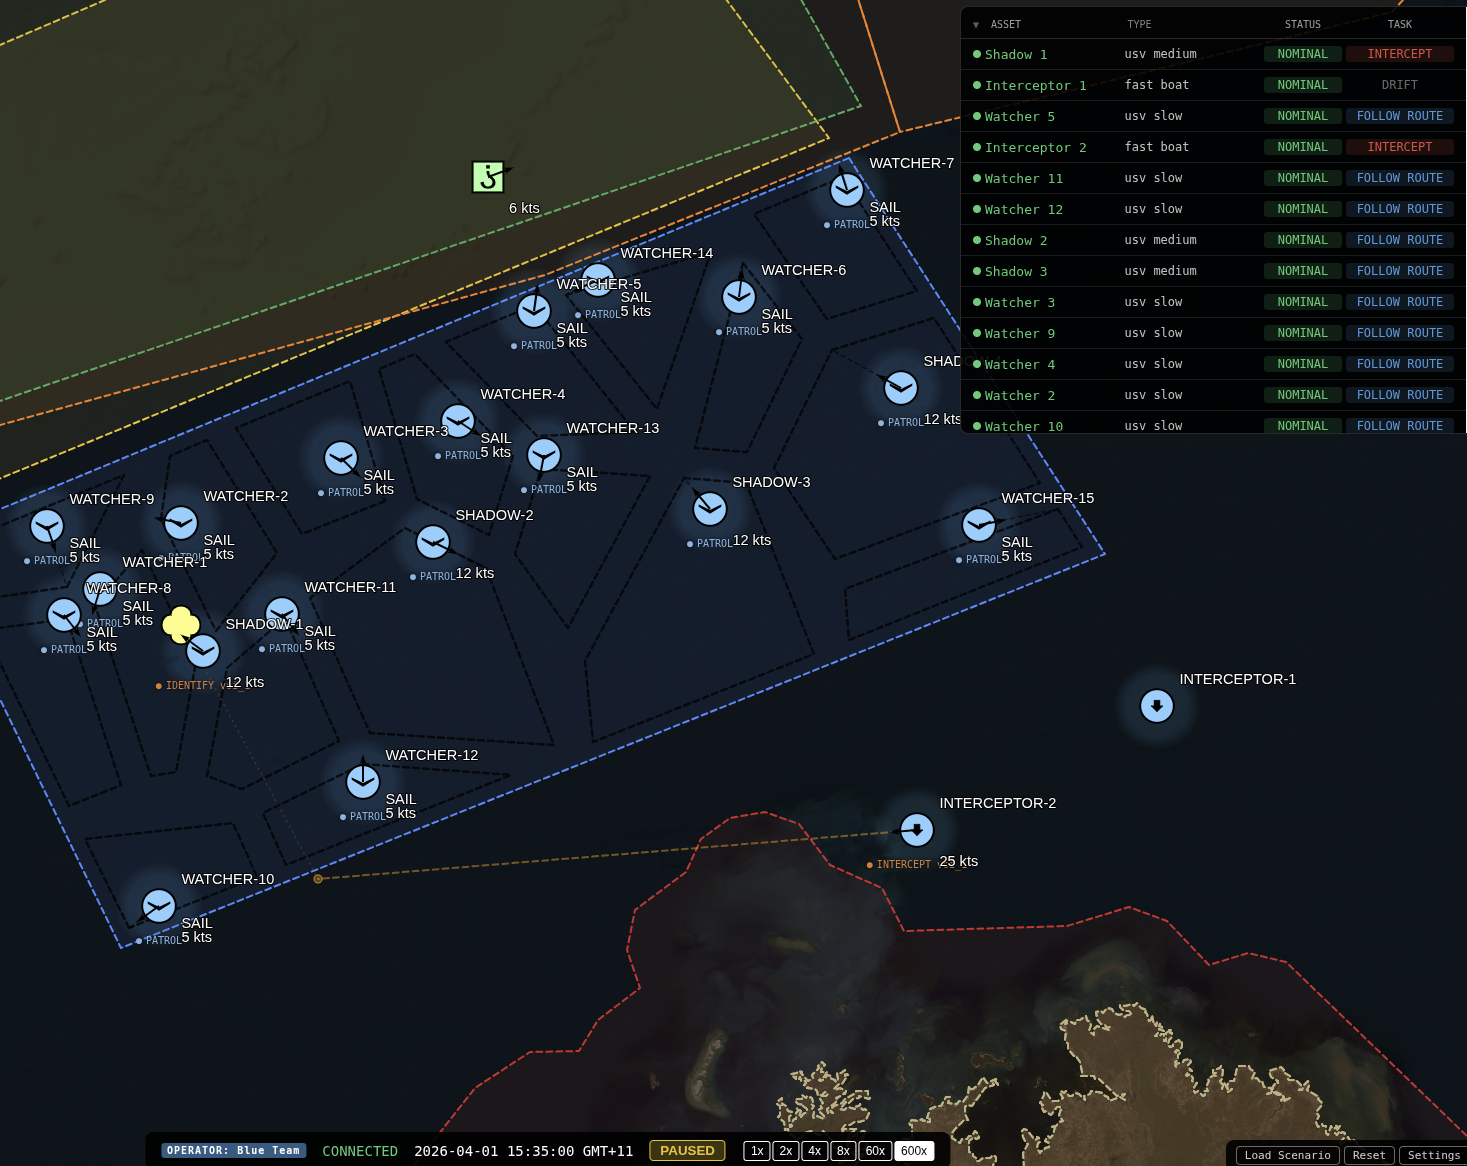
Task: Open the Settings menu
Action: pos(1433,1155)
